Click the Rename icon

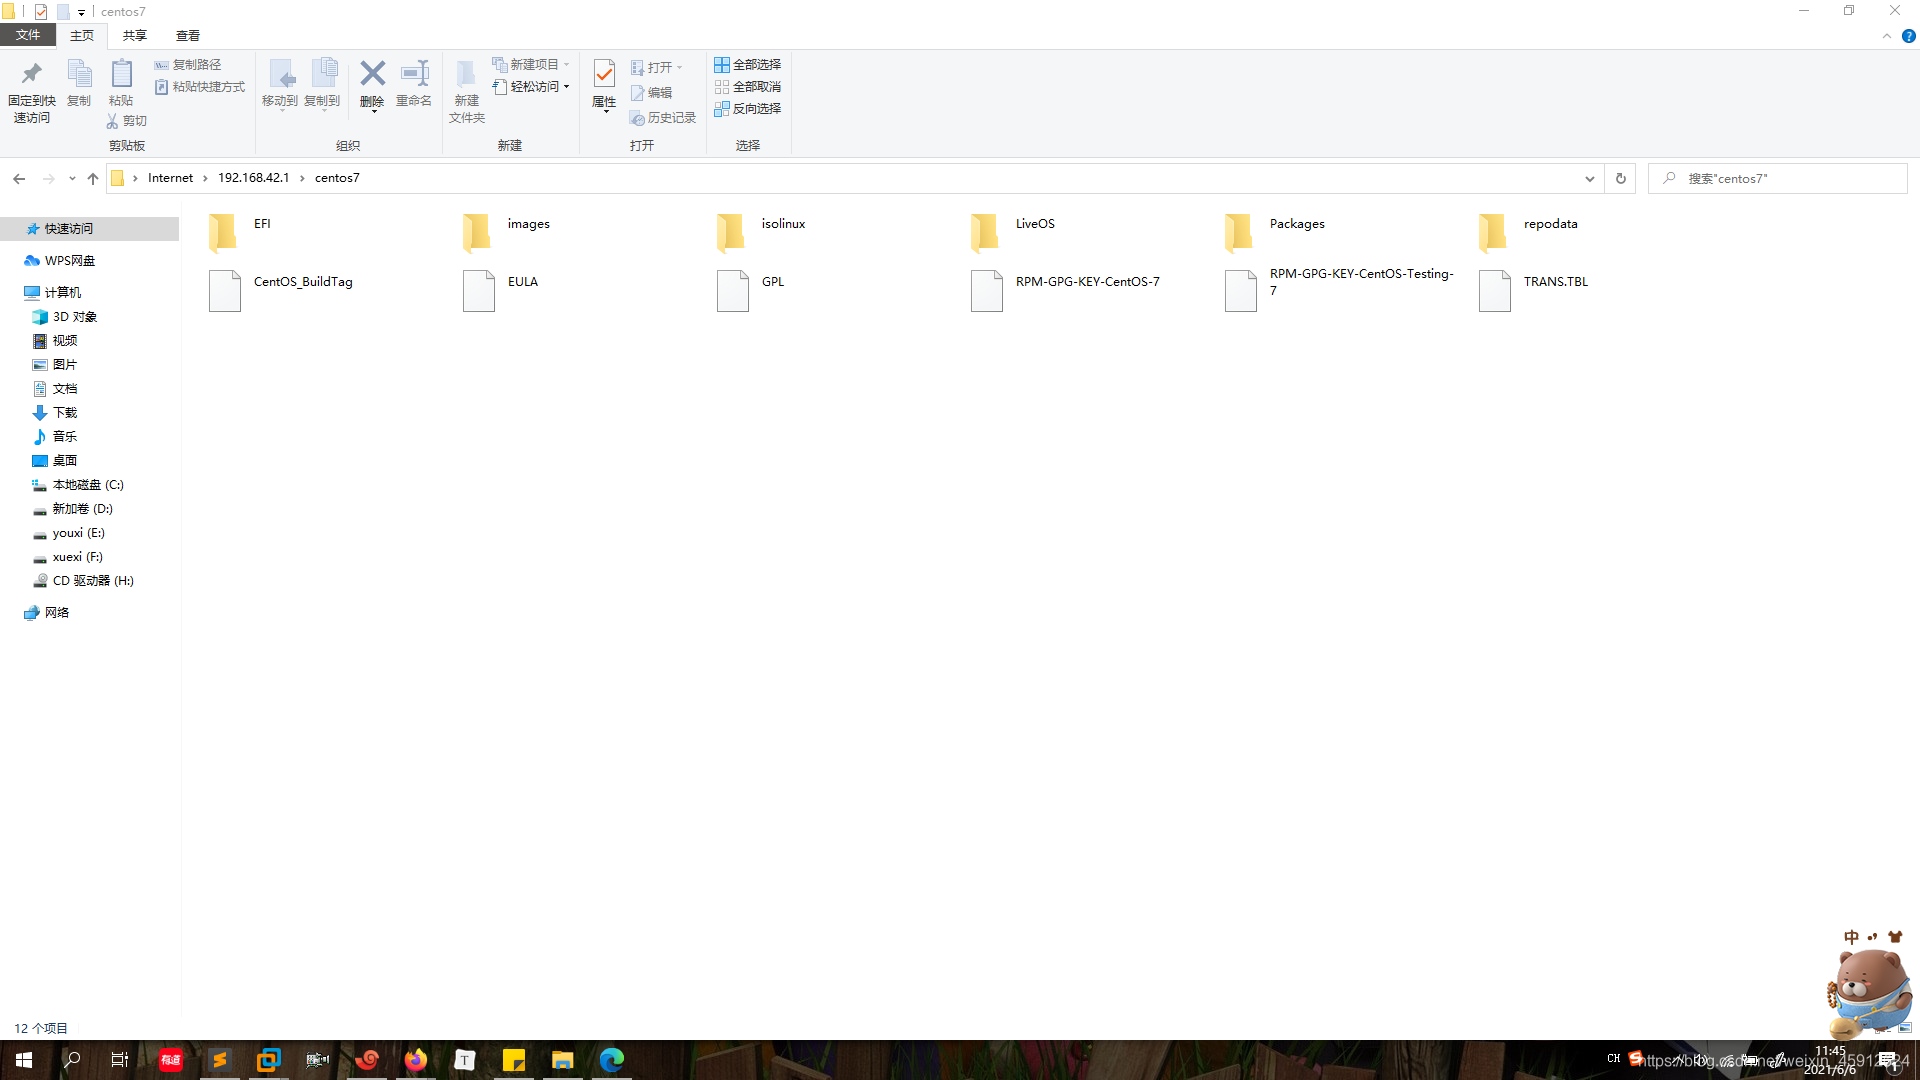click(414, 73)
